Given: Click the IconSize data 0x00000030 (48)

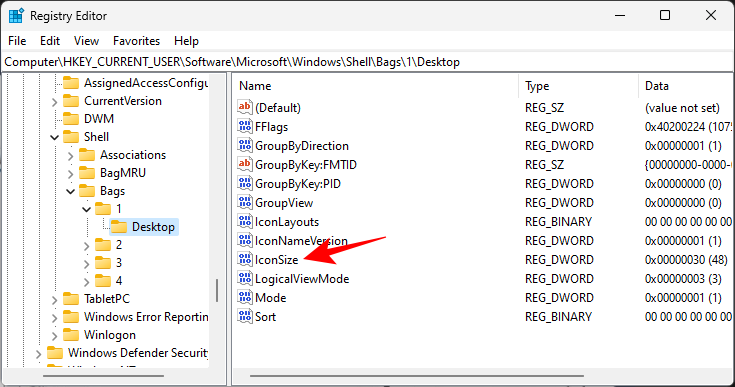Looking at the screenshot, I should 686,260.
